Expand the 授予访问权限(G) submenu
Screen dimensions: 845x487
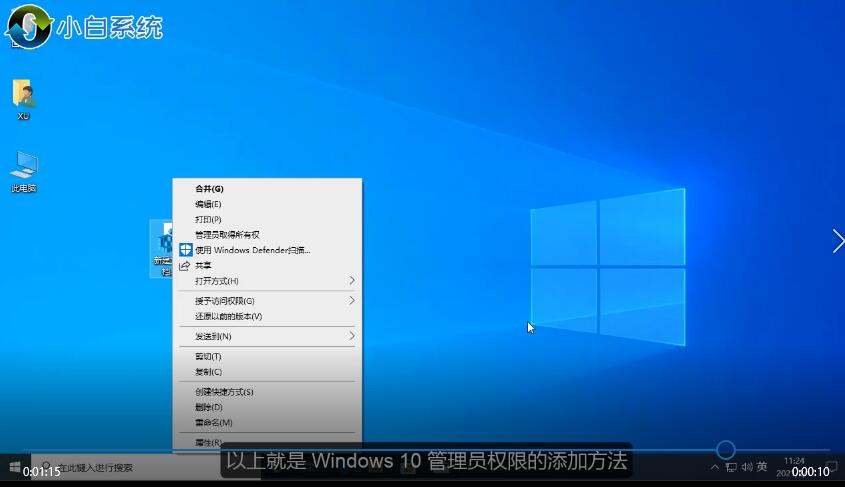point(266,301)
